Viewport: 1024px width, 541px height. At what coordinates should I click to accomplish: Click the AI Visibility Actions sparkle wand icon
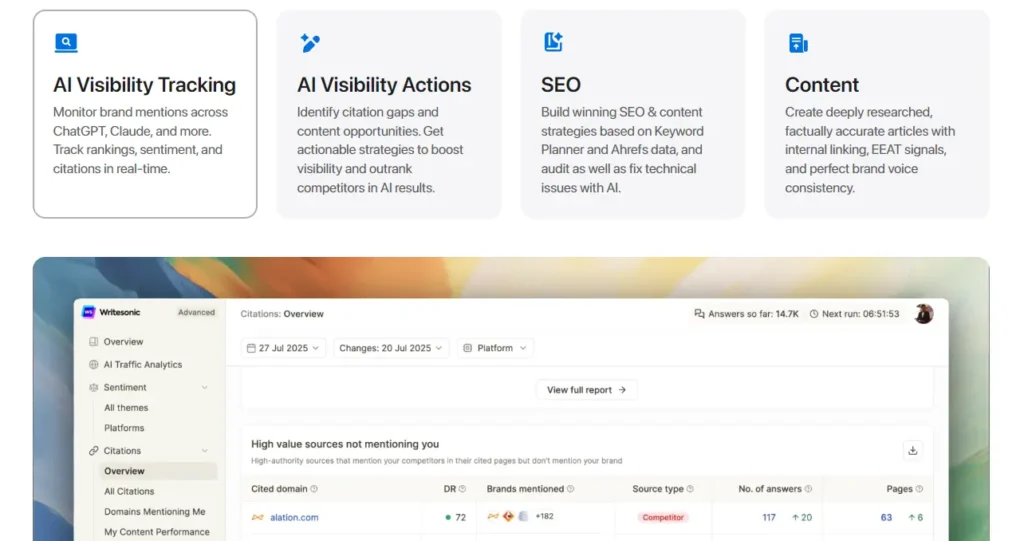pos(310,42)
